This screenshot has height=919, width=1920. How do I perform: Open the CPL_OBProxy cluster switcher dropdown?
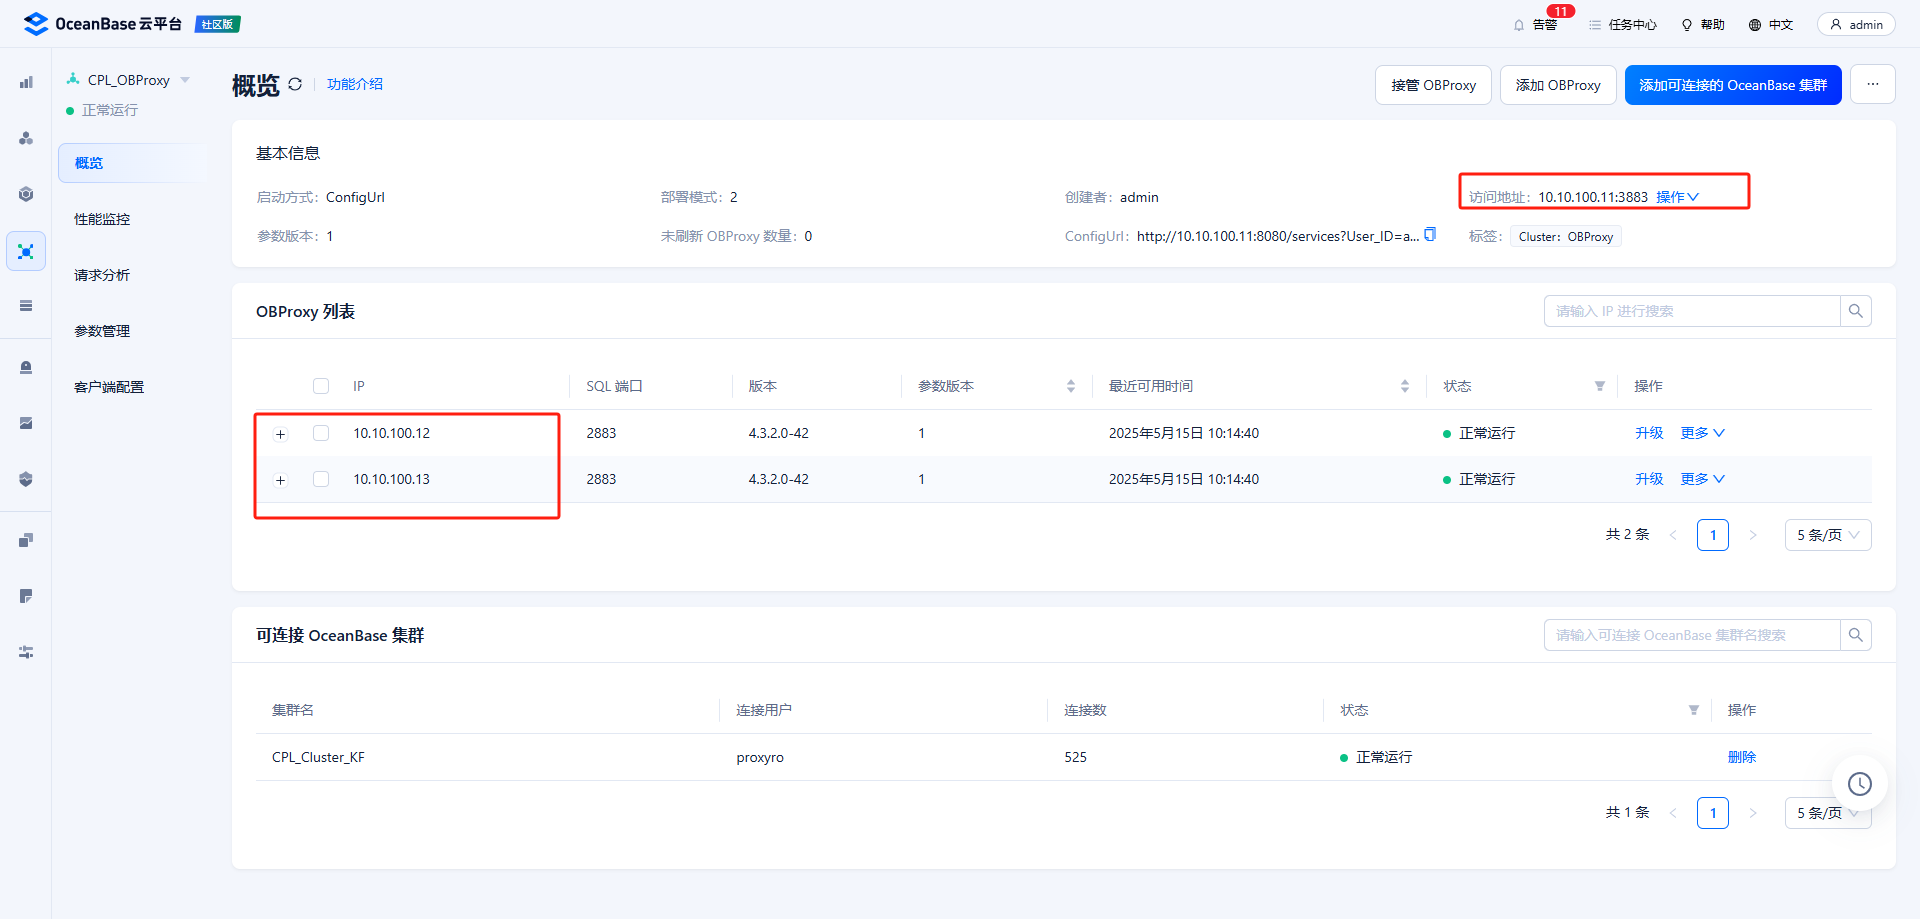click(x=185, y=80)
